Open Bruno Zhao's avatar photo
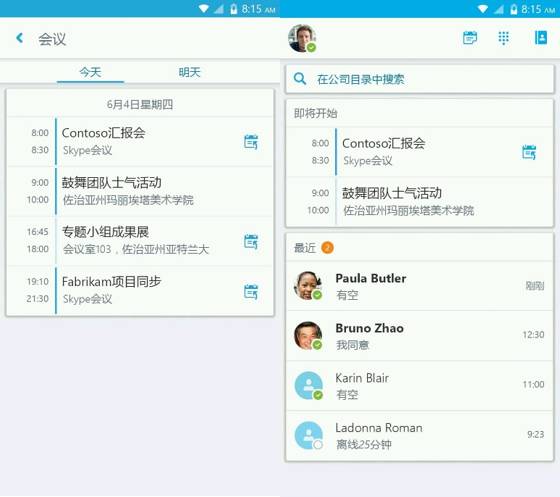Viewport: 560px width, 497px height. [x=308, y=336]
